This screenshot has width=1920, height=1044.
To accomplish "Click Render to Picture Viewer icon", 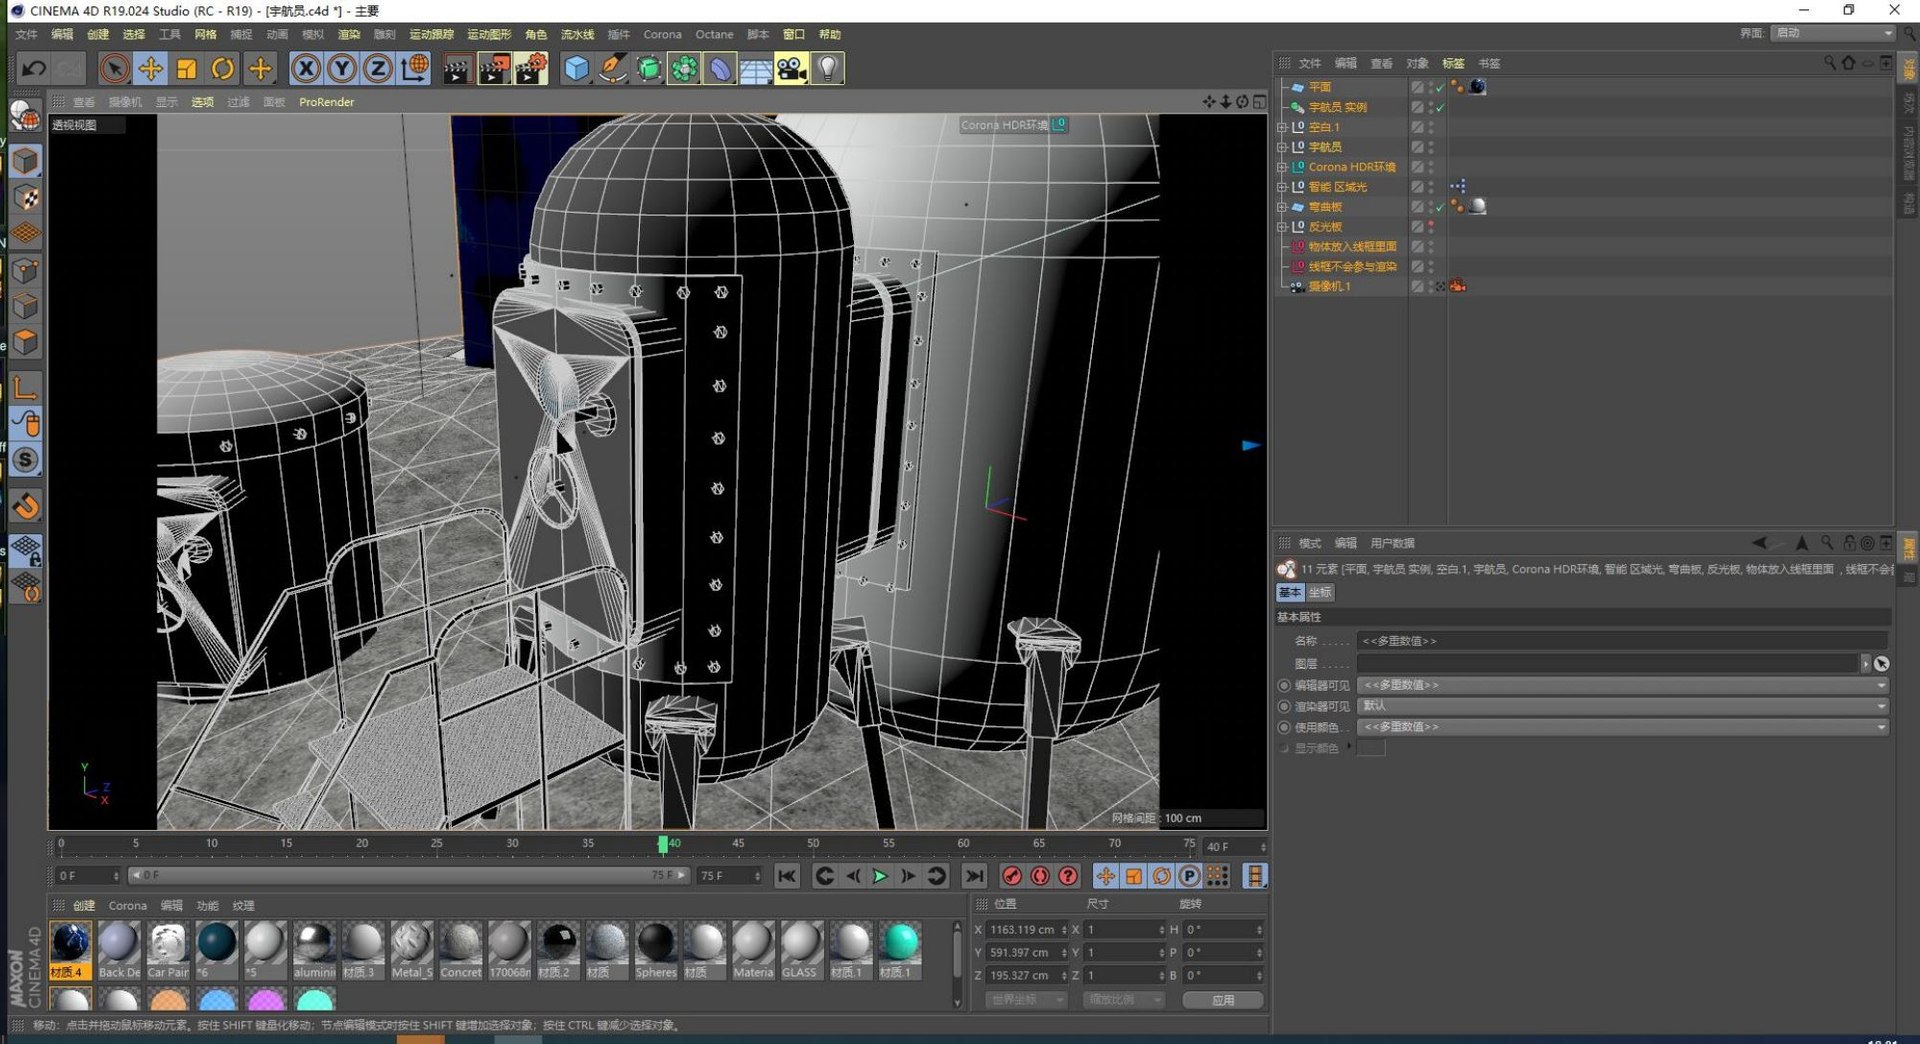I will (x=494, y=68).
